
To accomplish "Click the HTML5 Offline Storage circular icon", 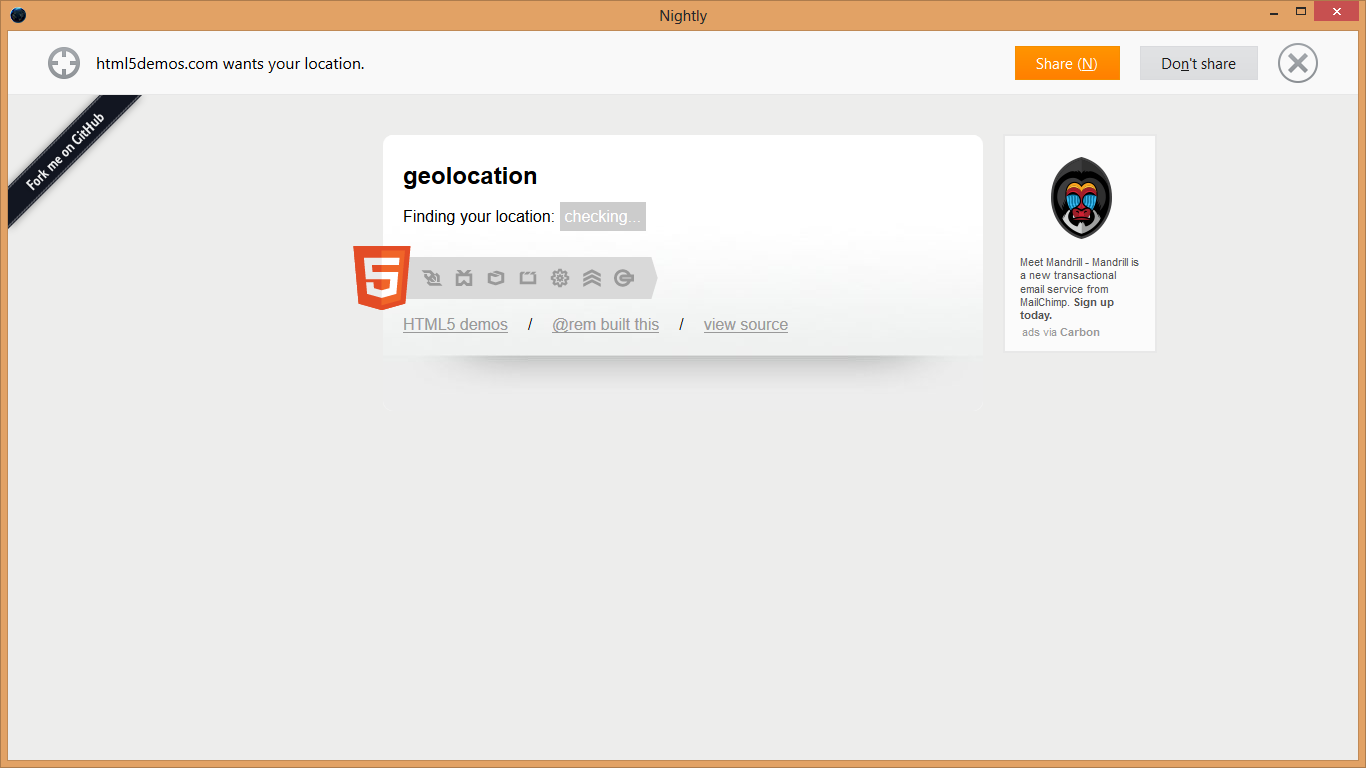I will coord(624,278).
